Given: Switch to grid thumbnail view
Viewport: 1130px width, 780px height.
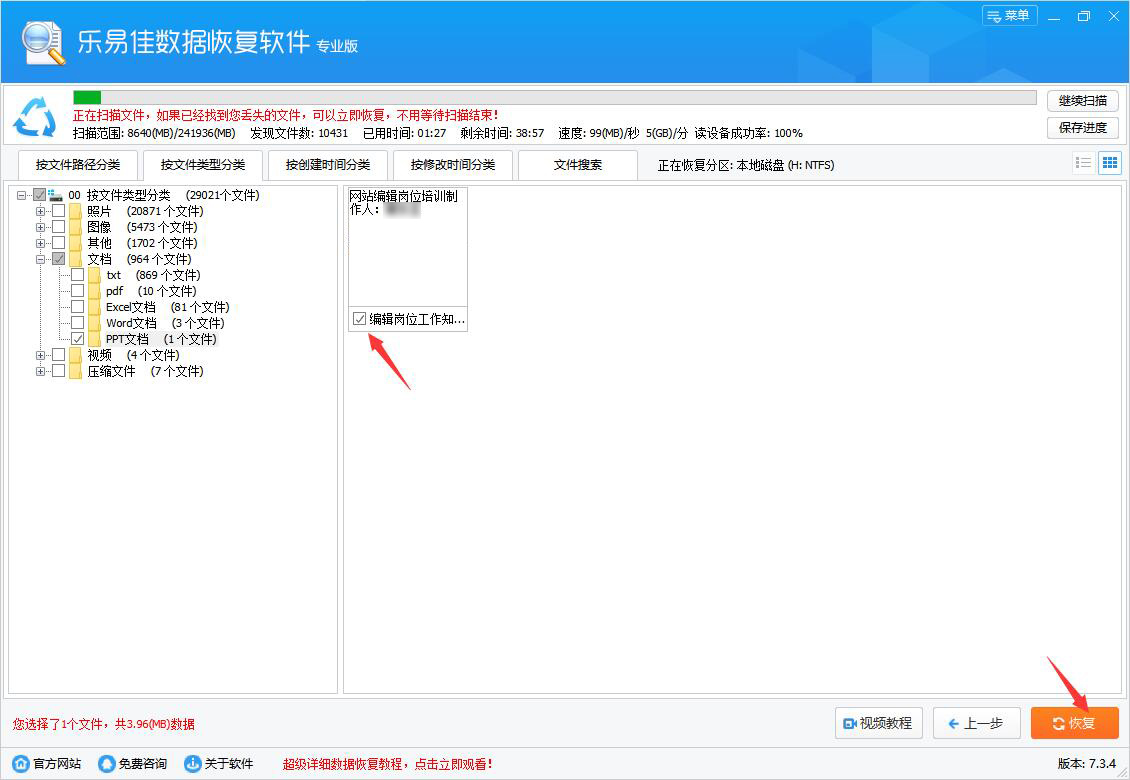Looking at the screenshot, I should tap(1109, 163).
